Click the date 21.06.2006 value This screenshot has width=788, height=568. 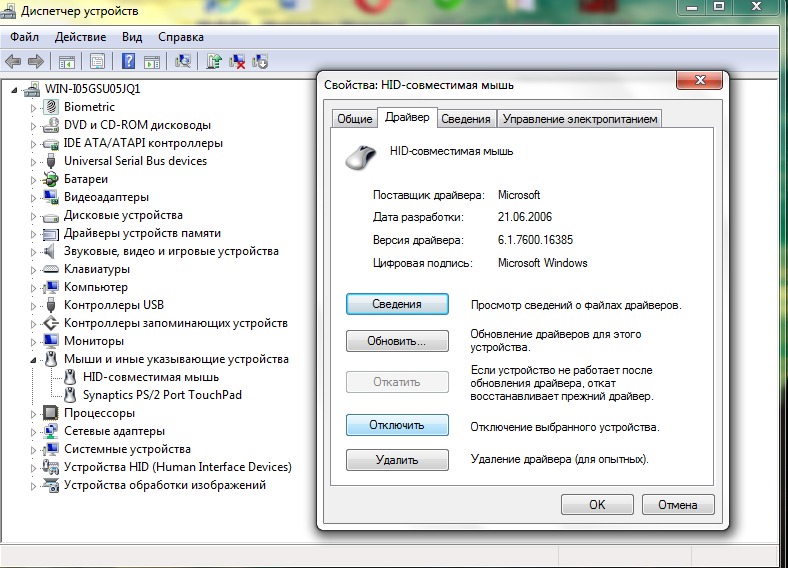(525, 217)
